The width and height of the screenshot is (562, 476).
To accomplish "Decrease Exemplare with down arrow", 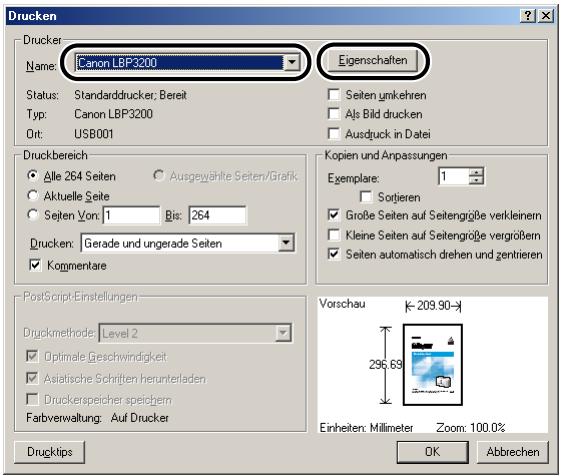I will click(x=476, y=180).
